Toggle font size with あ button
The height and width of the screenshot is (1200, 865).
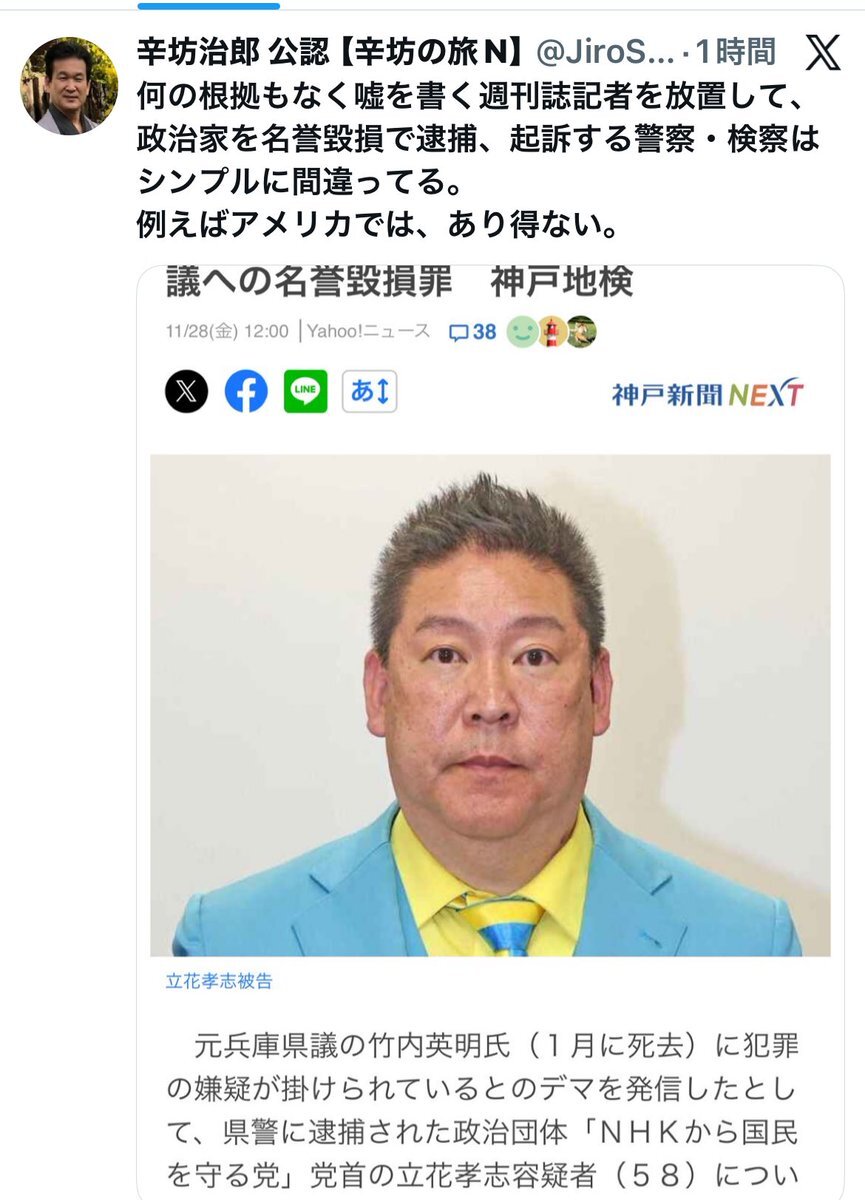[x=370, y=391]
